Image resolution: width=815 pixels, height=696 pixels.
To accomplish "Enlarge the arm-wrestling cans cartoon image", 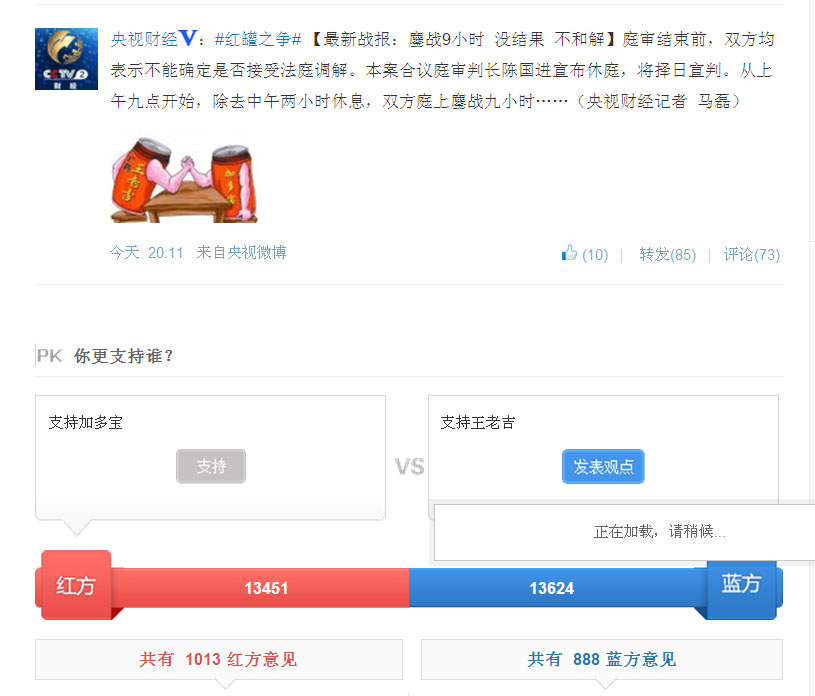I will coord(184,179).
